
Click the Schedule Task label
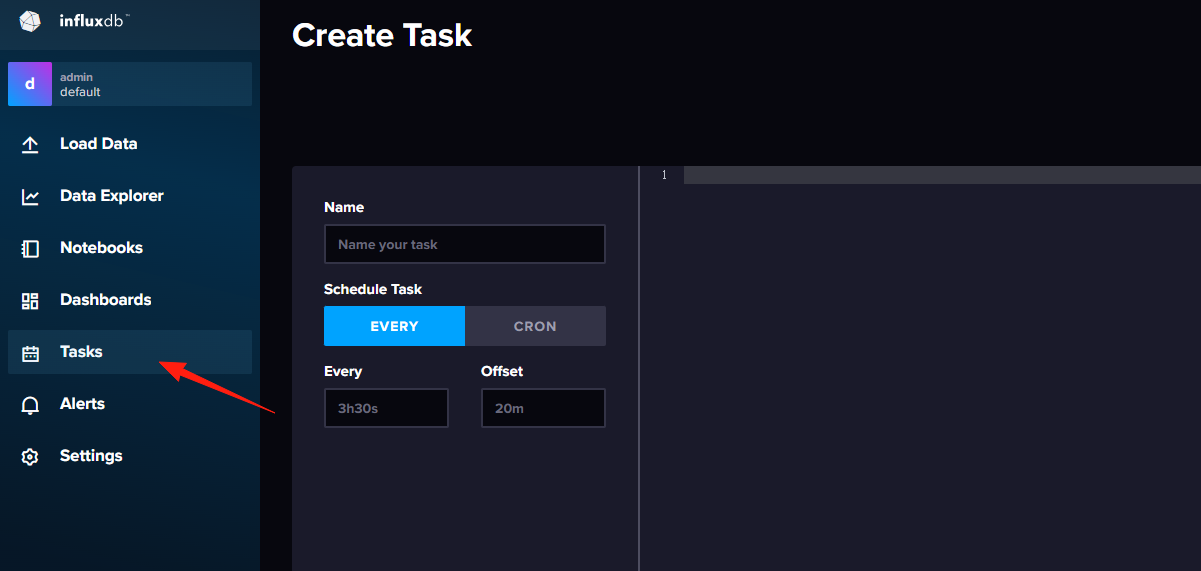click(x=373, y=289)
